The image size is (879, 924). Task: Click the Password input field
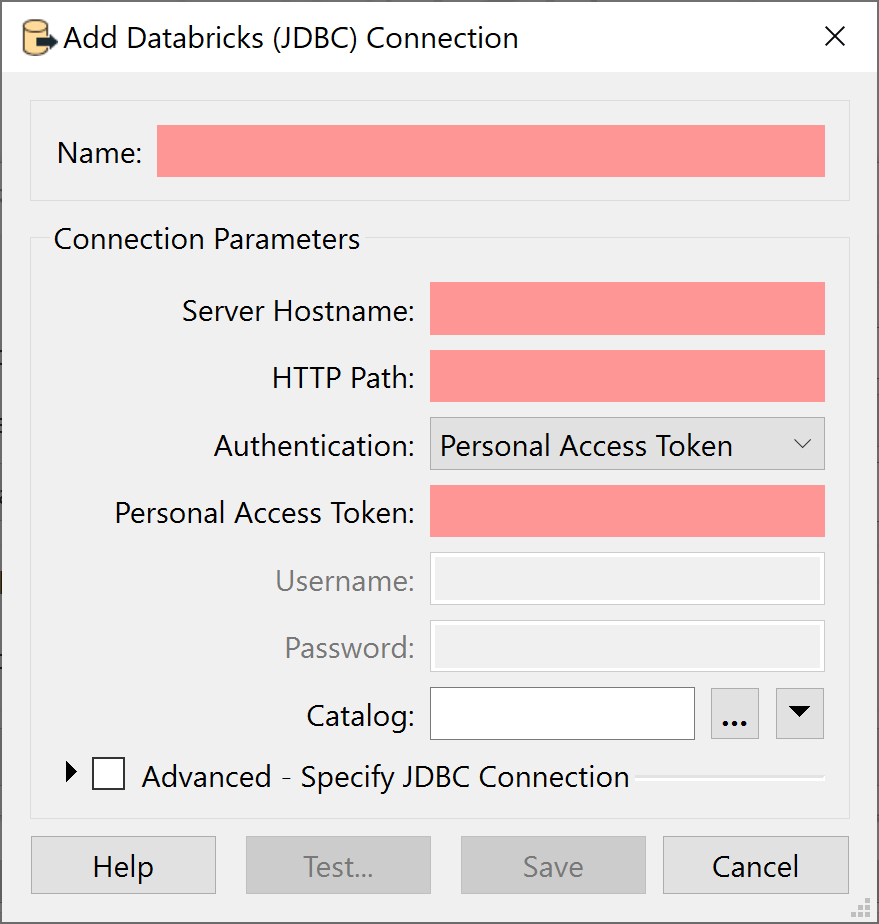pos(627,646)
